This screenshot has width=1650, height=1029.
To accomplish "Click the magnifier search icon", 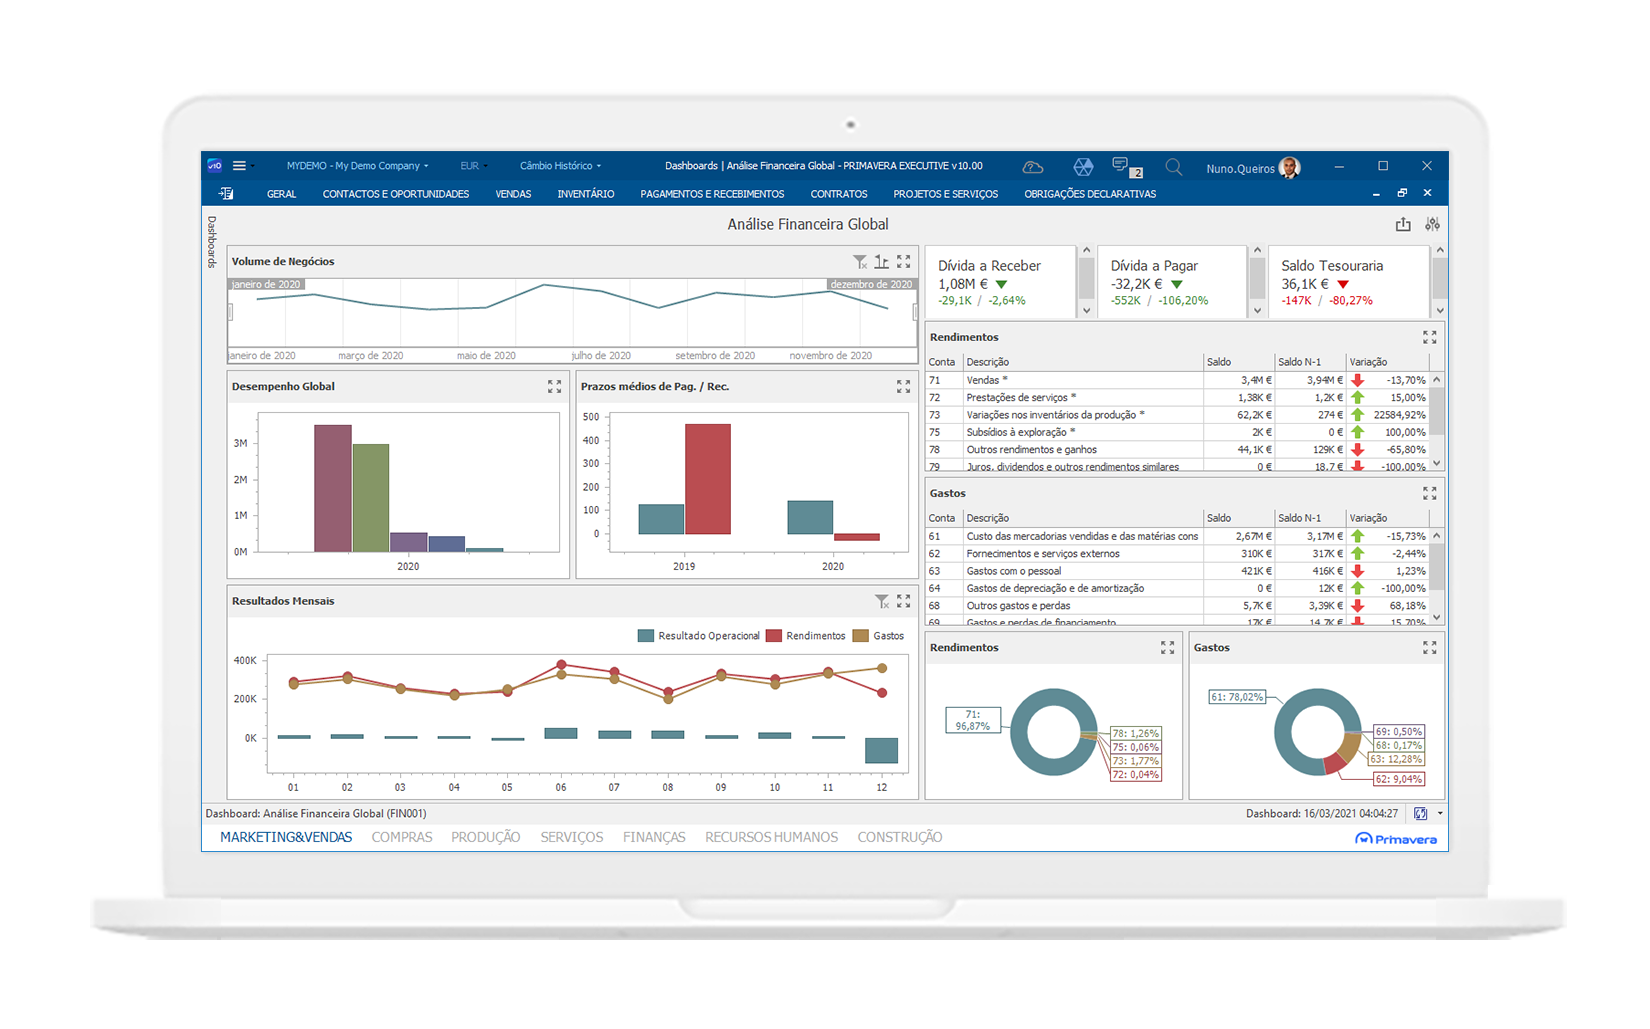I will tap(1174, 167).
